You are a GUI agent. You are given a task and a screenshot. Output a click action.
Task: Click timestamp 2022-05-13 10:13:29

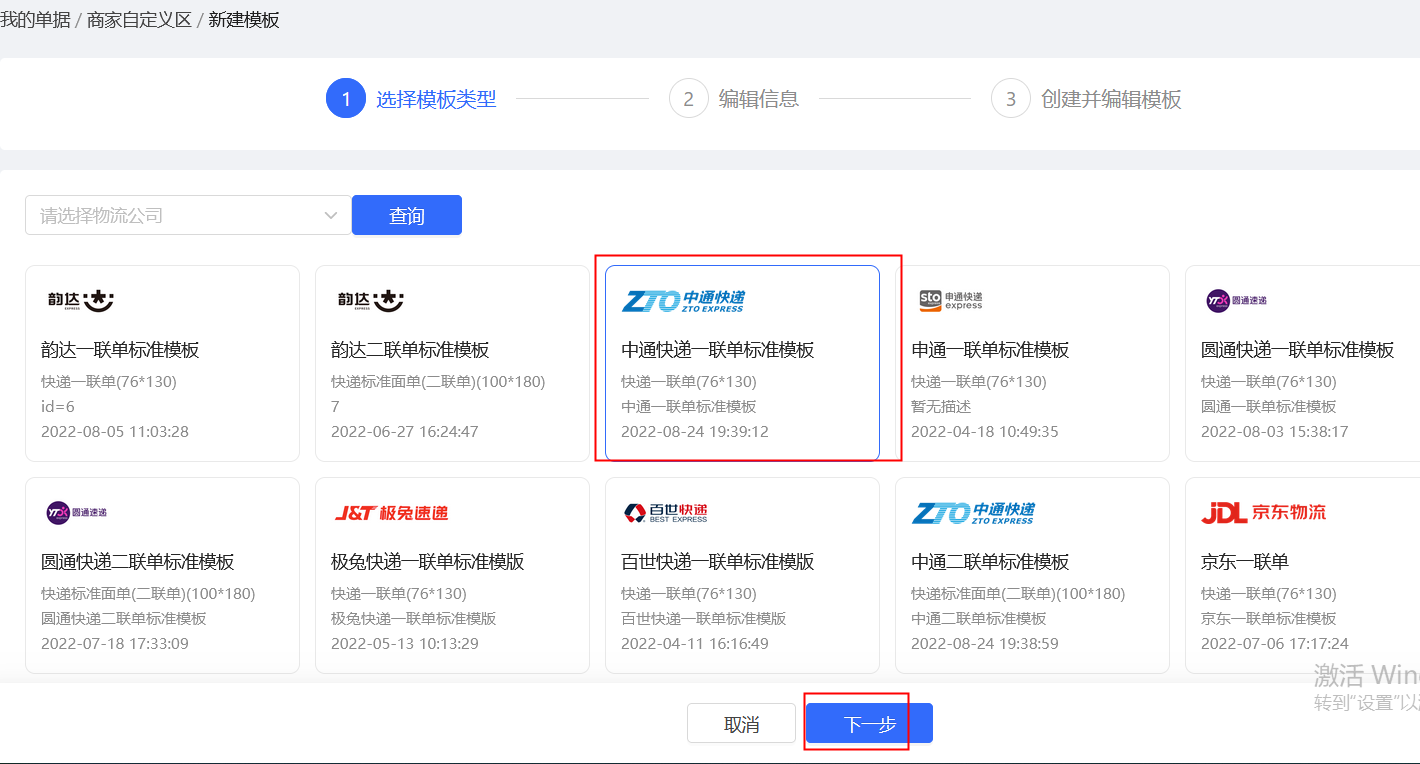[405, 644]
